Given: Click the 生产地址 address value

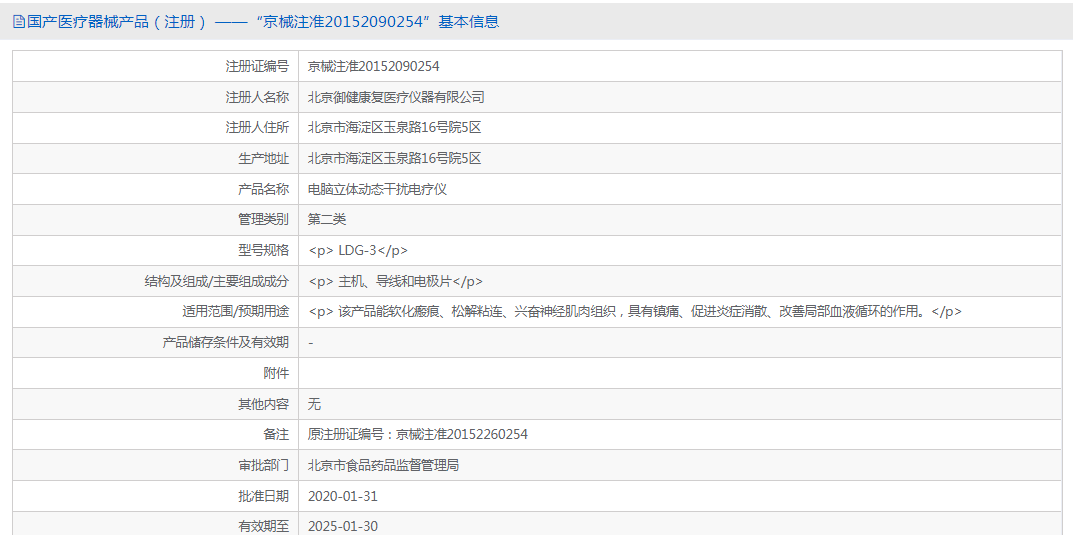Looking at the screenshot, I should pyautogui.click(x=394, y=158).
